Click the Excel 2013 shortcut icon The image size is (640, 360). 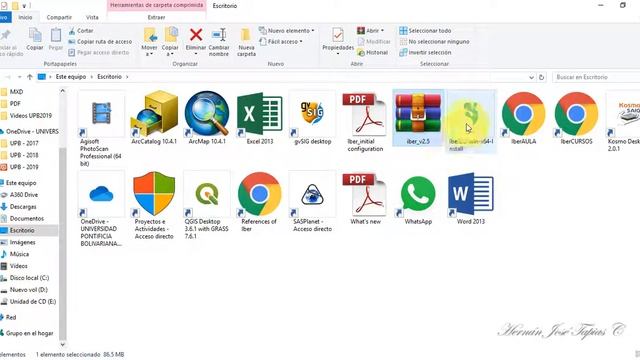tap(260, 113)
